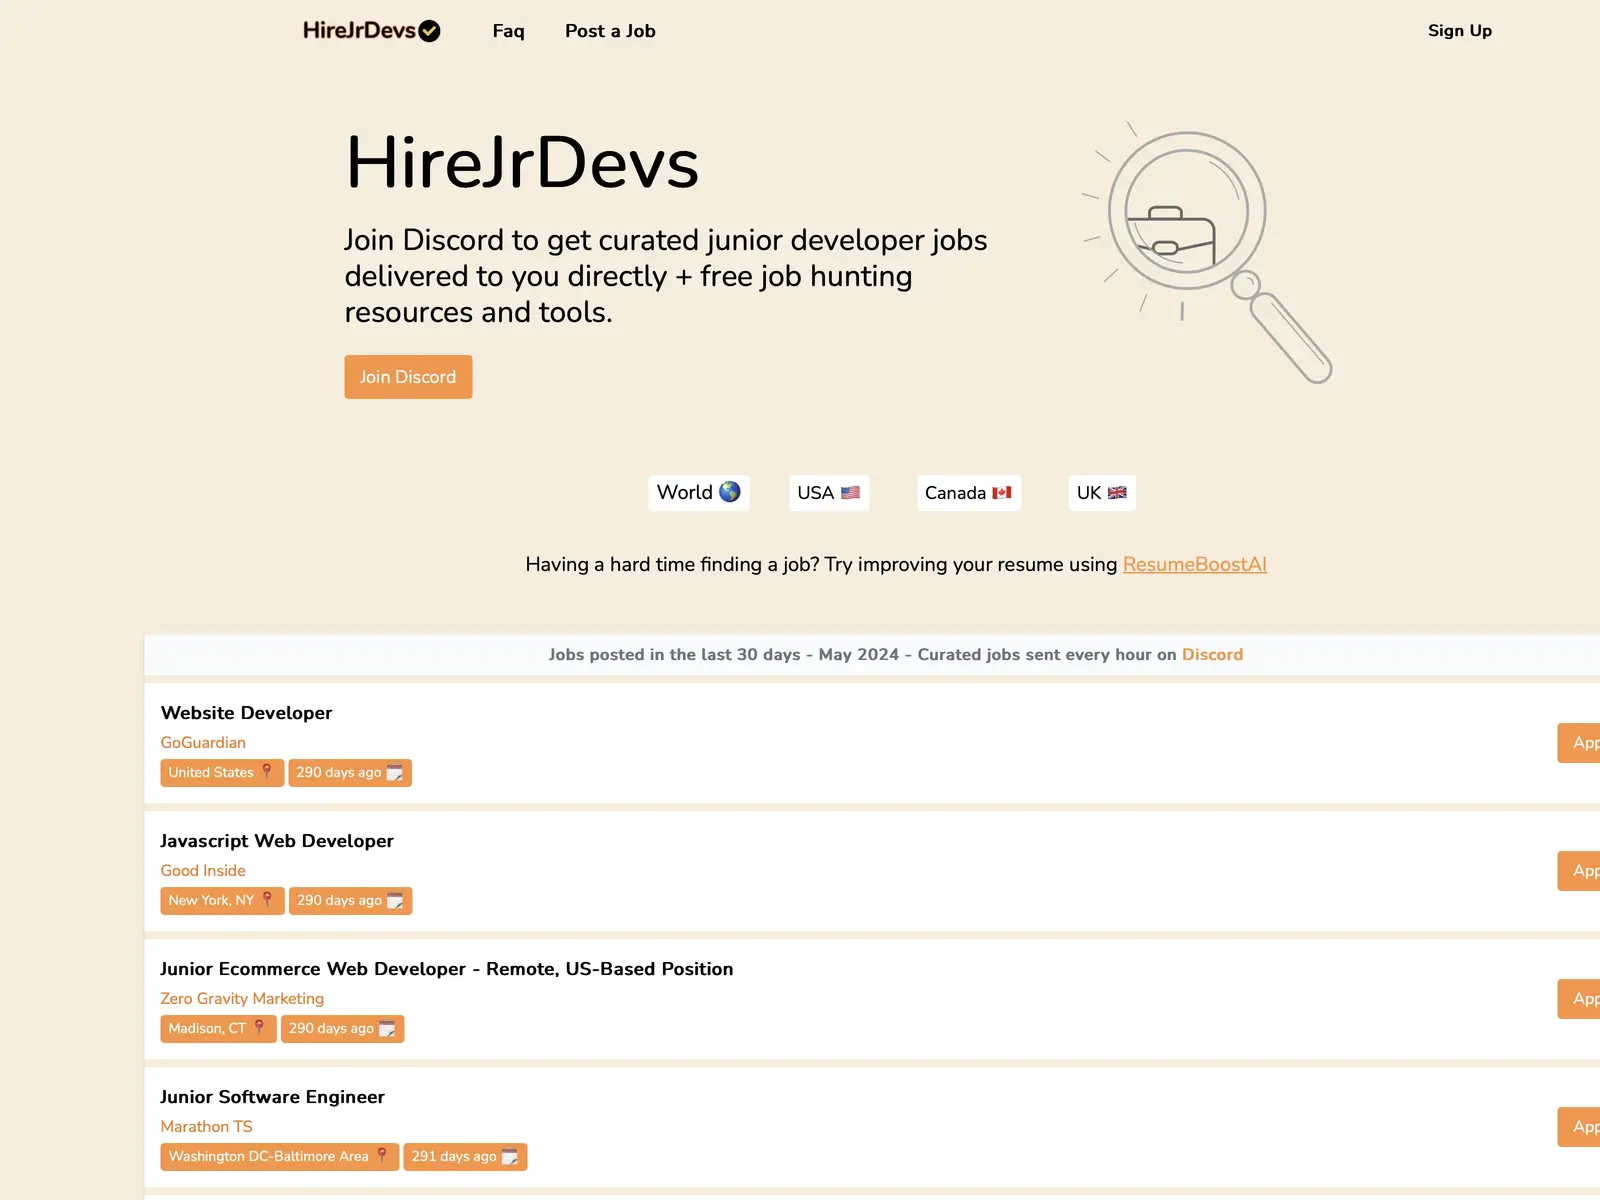Open Junior Software Engineer job title

tap(272, 1097)
